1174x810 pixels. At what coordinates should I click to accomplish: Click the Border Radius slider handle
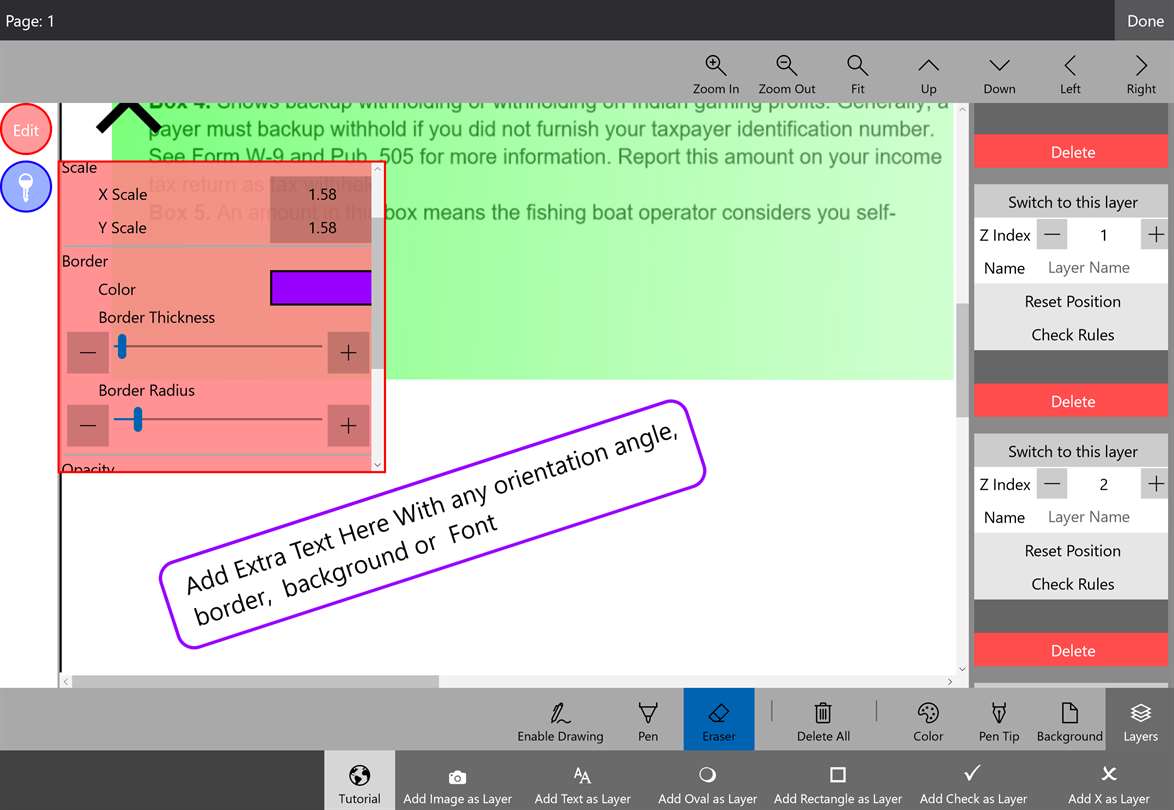tap(138, 419)
